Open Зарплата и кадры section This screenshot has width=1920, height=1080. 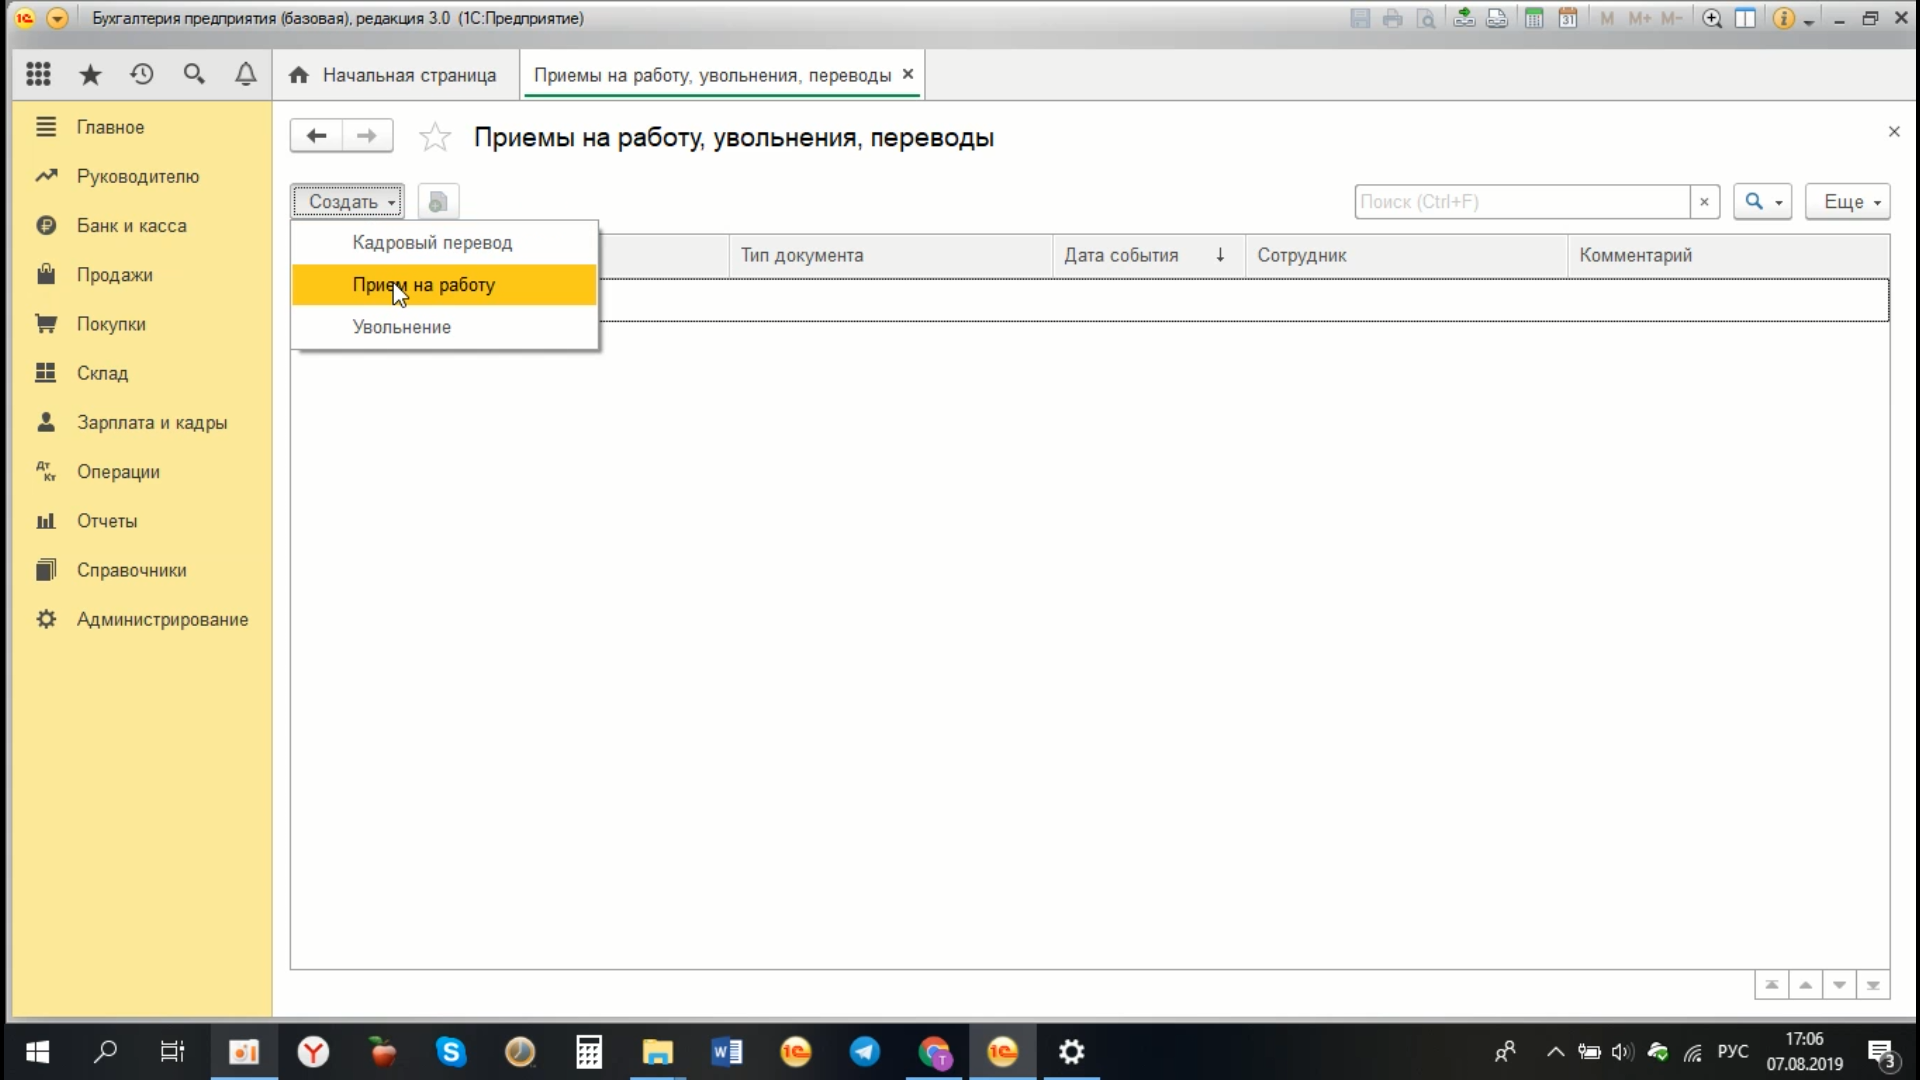point(152,422)
